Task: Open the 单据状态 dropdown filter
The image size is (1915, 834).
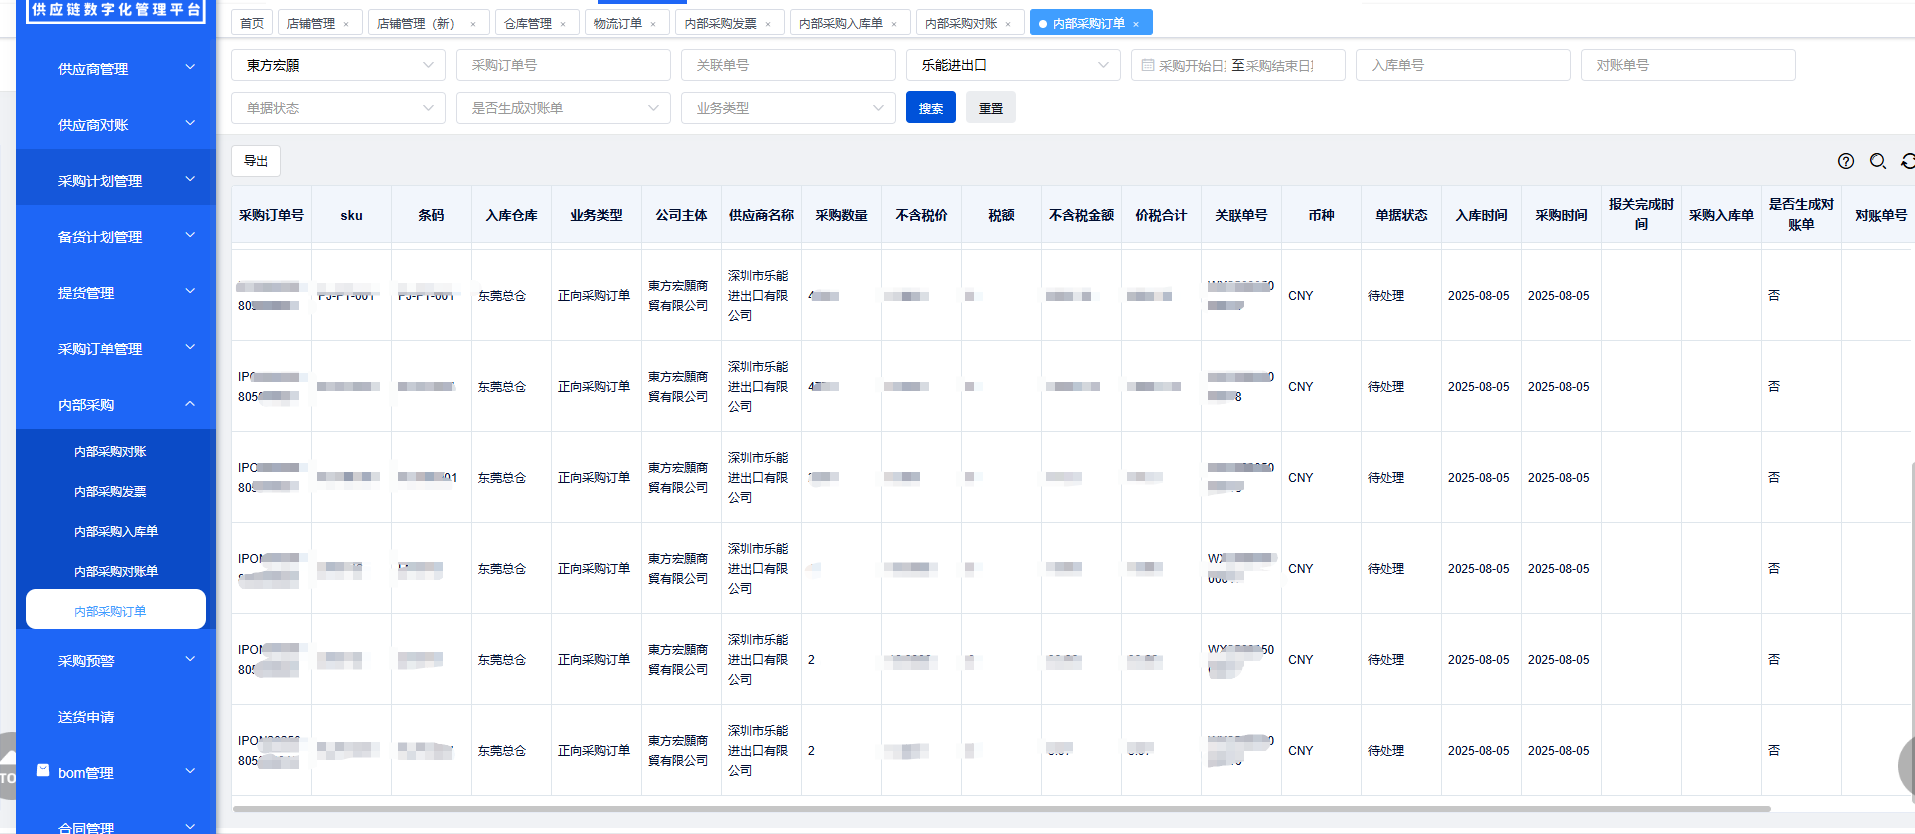Action: pyautogui.click(x=338, y=108)
